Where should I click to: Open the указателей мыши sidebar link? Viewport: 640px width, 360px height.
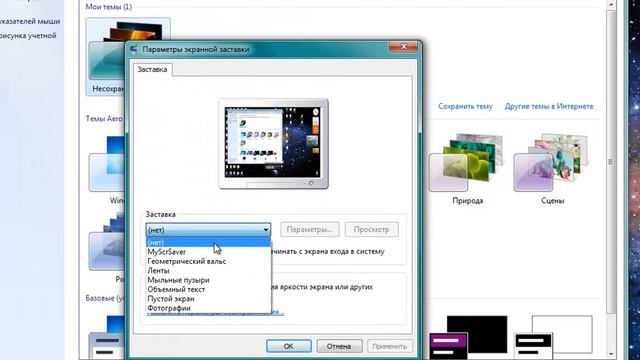[x=30, y=21]
